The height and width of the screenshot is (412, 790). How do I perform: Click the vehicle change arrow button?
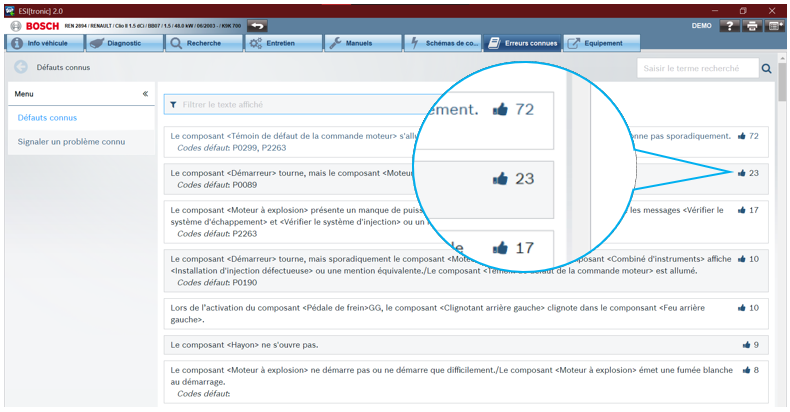(x=257, y=25)
